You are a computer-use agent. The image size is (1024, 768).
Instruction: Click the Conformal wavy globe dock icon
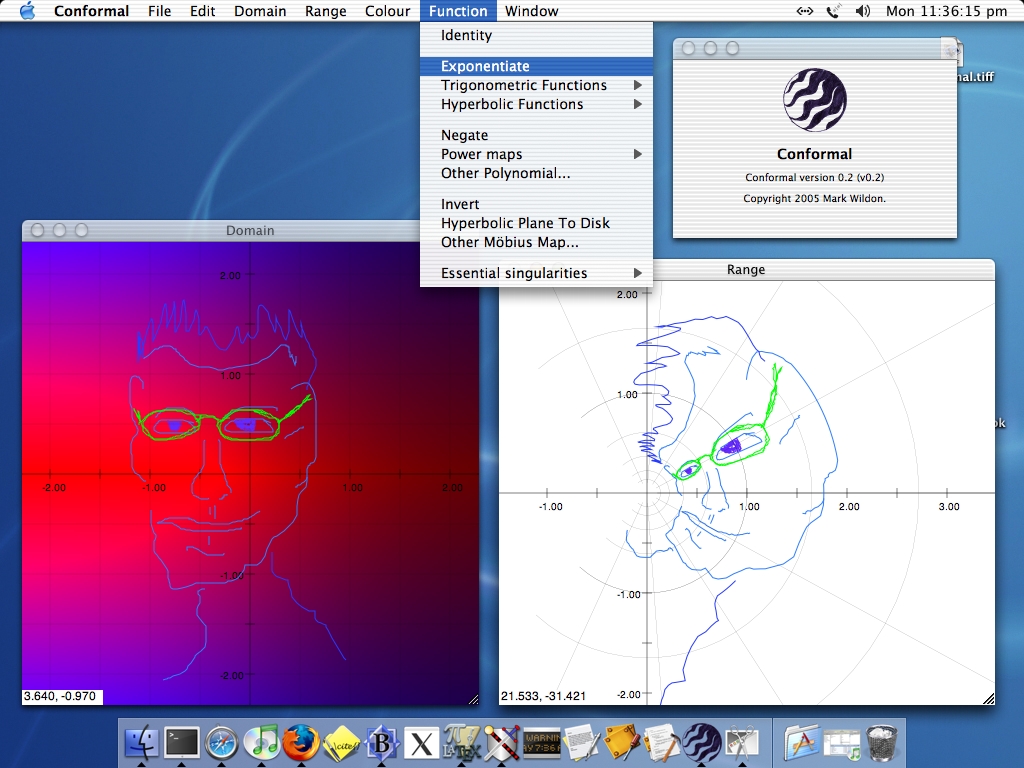point(701,743)
